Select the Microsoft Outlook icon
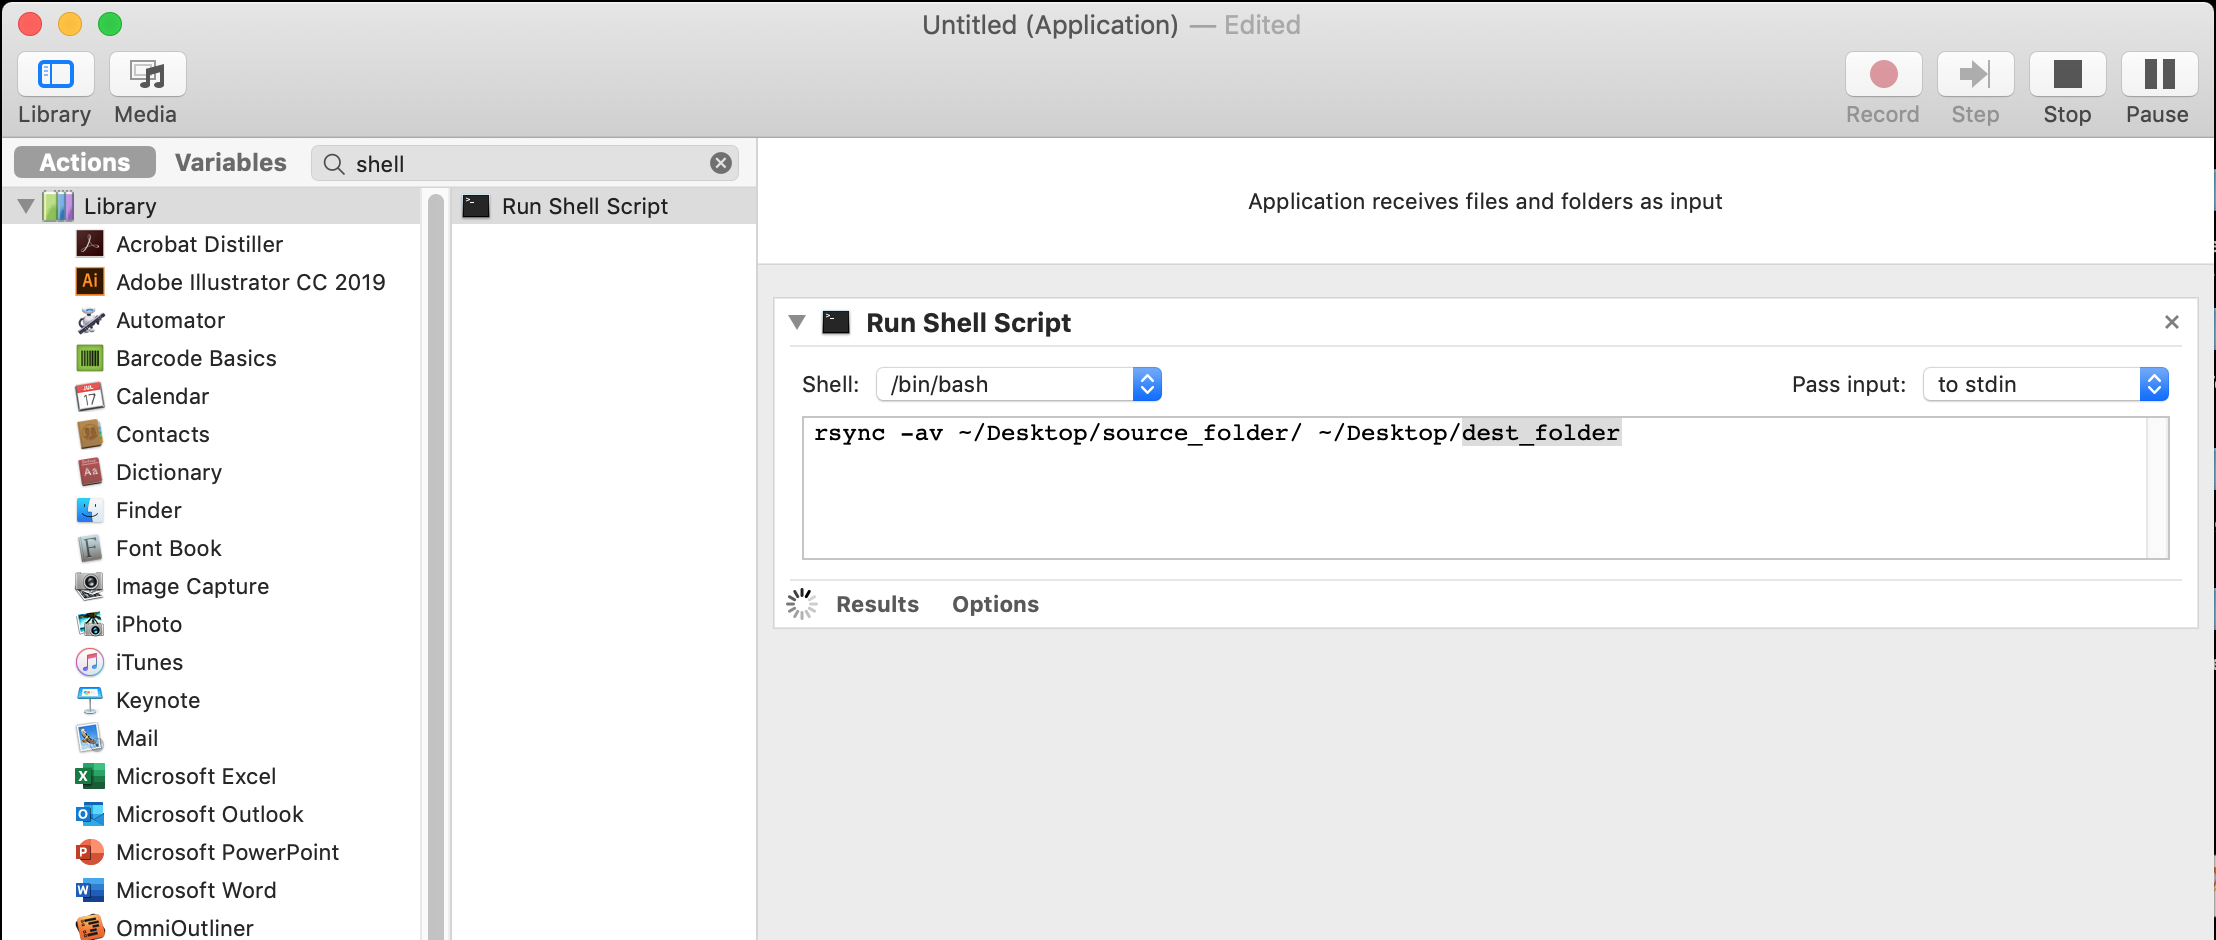 coord(90,814)
